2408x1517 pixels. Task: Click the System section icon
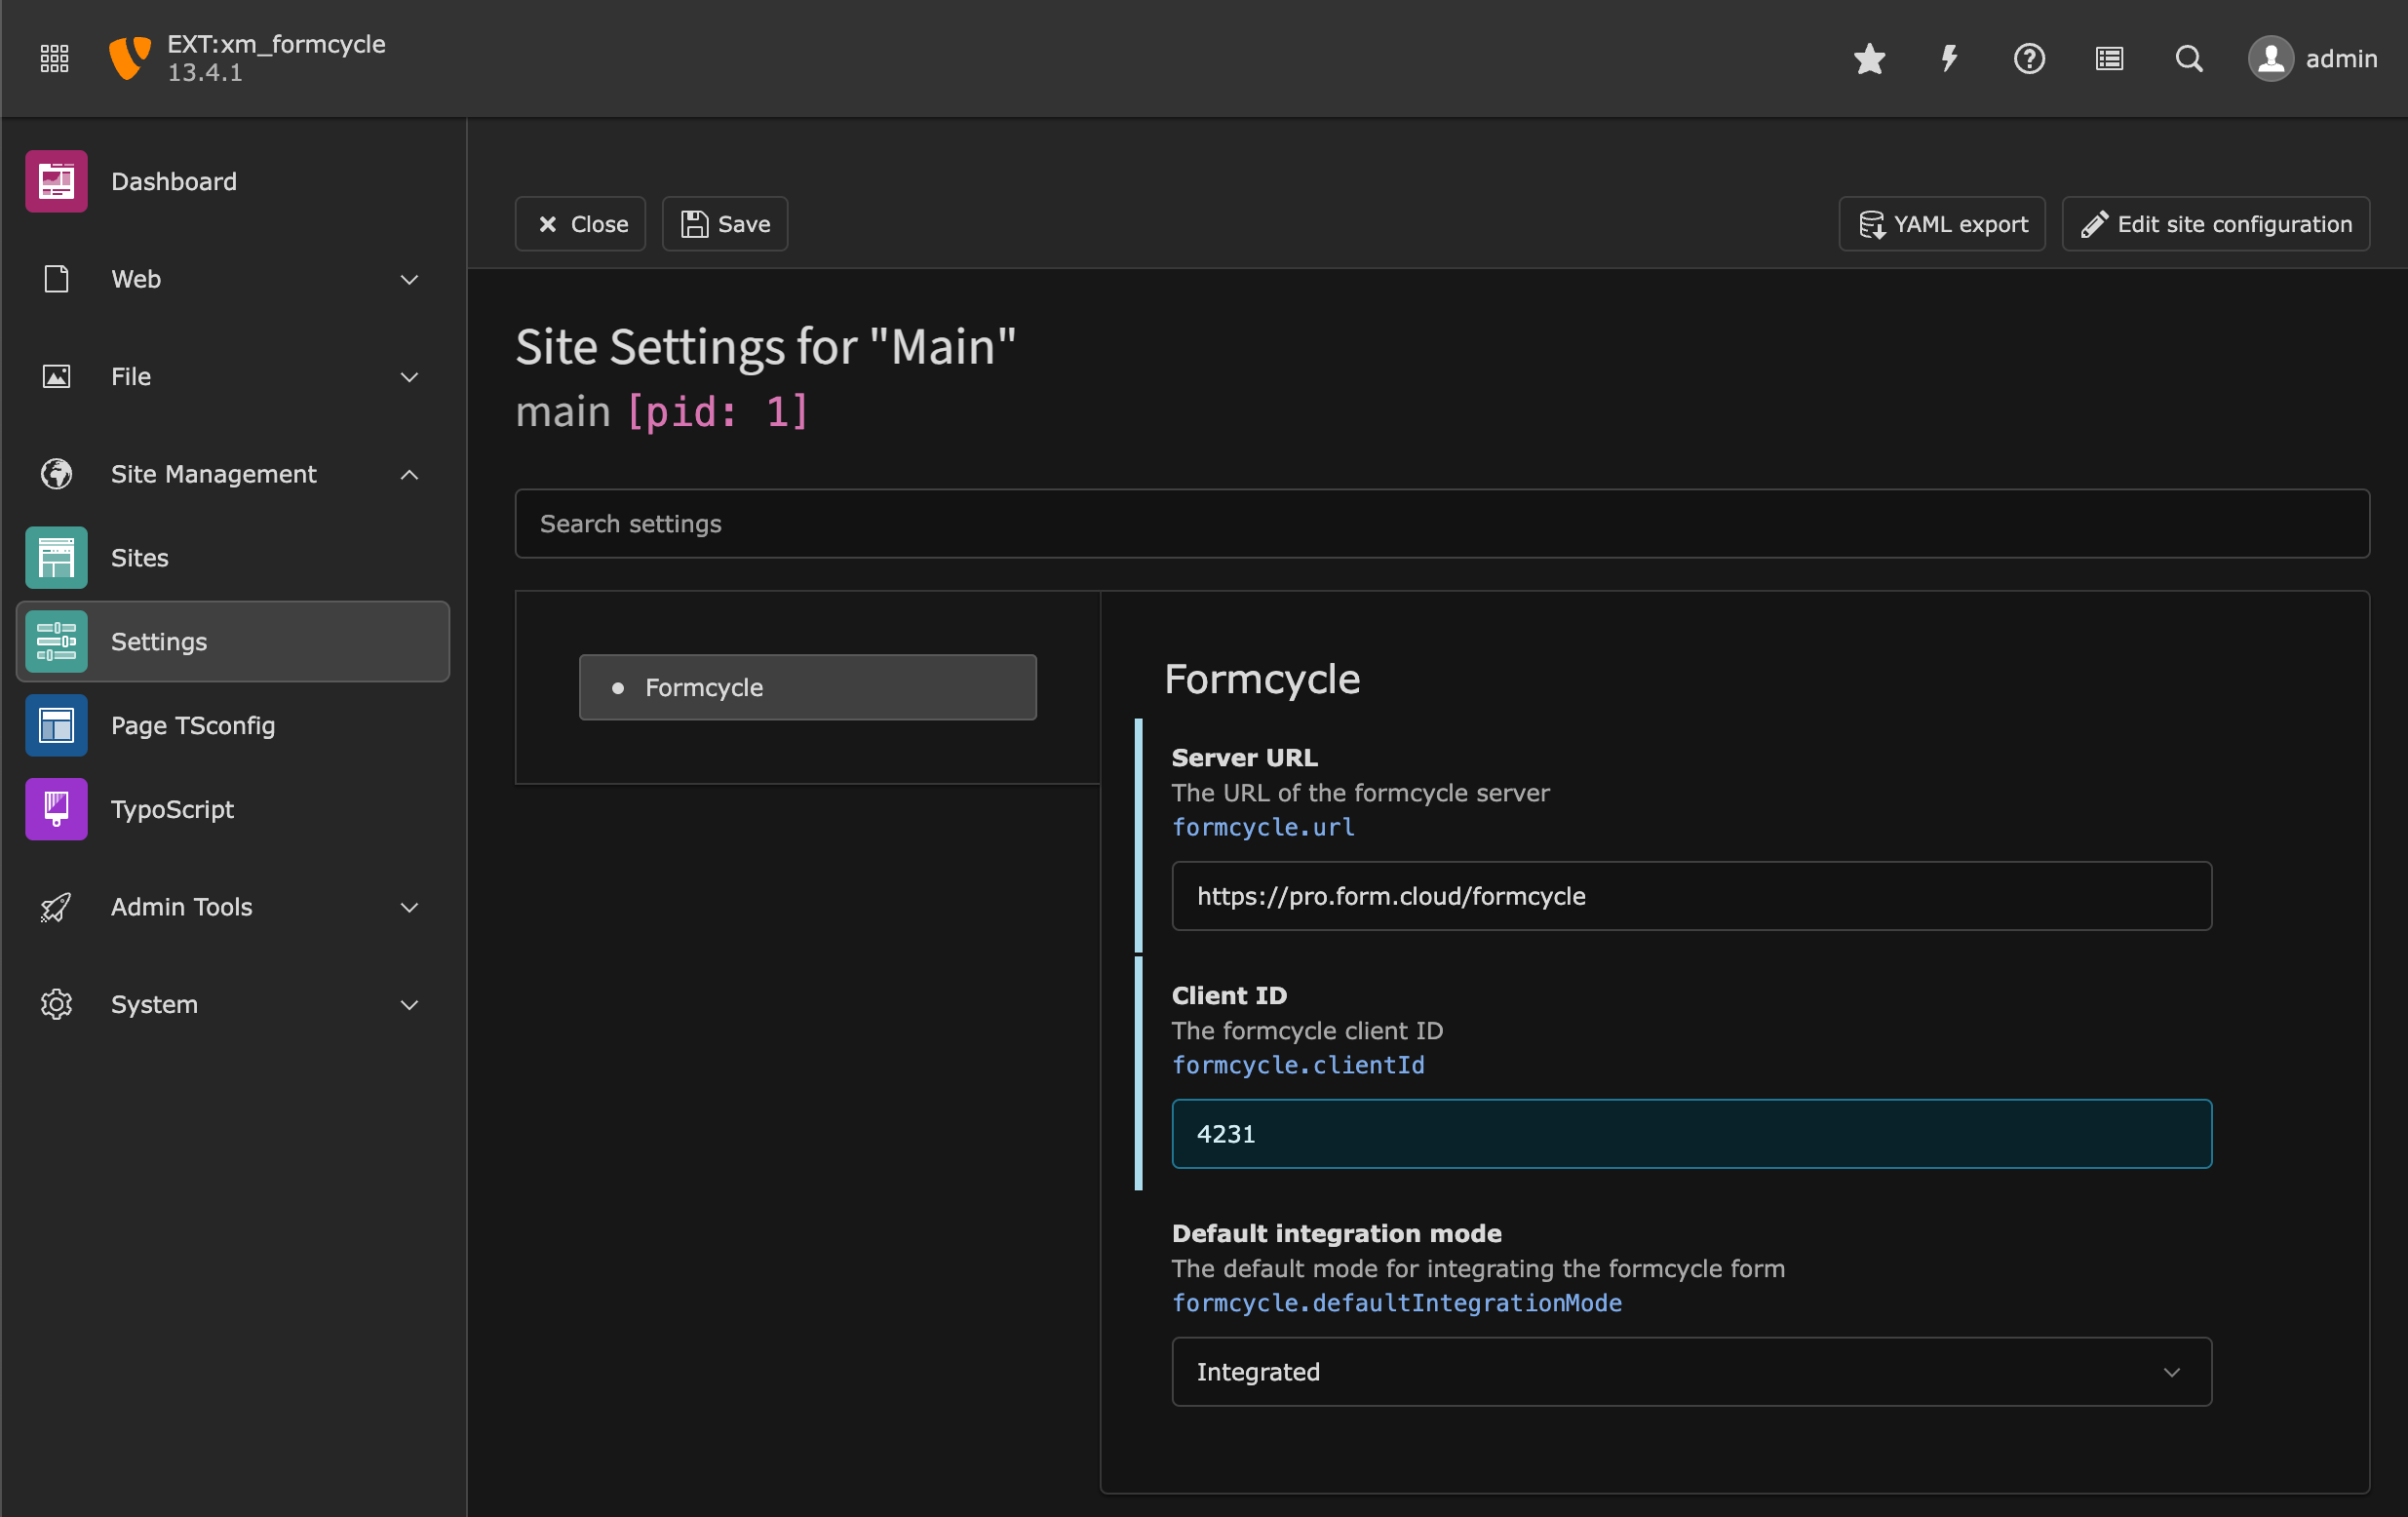click(x=56, y=1005)
